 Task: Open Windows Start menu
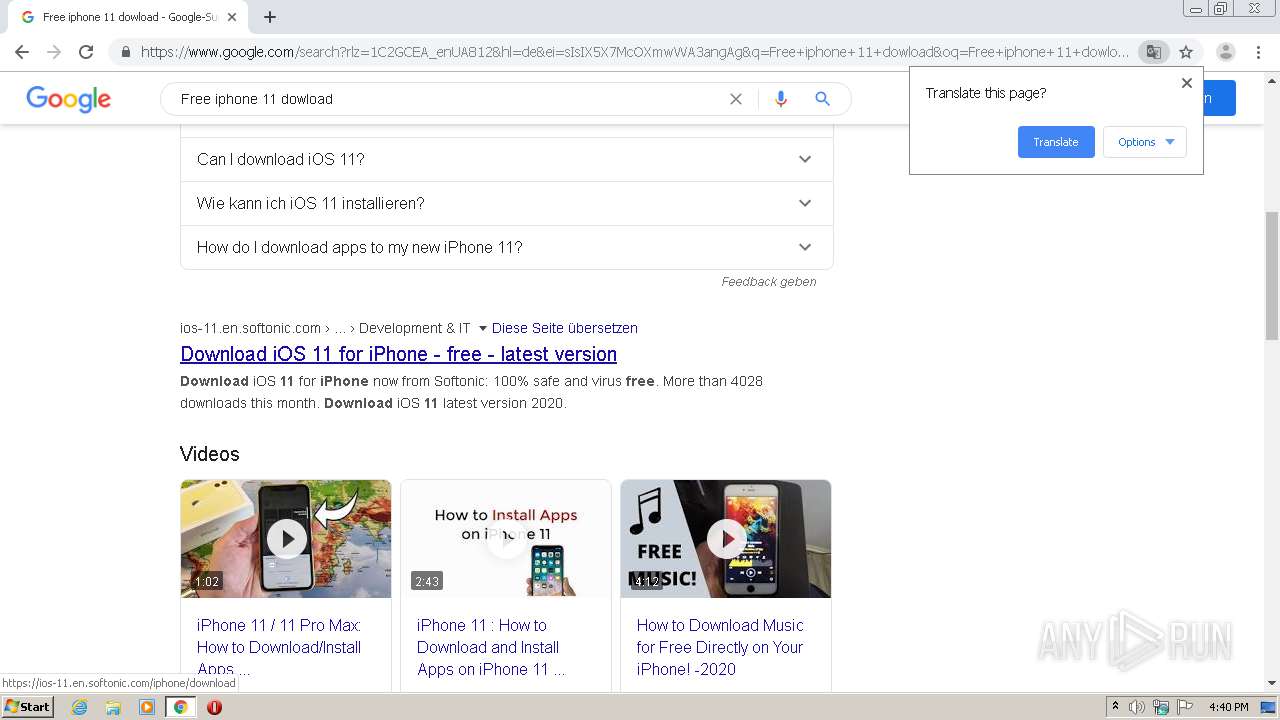(27, 707)
